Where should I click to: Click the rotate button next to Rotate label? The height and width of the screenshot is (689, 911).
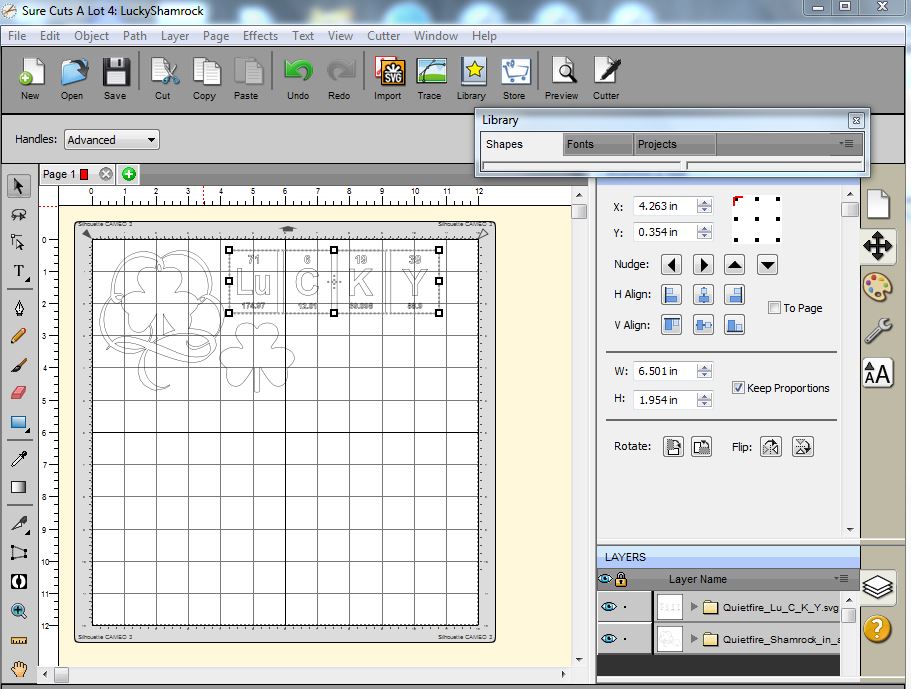pos(675,447)
